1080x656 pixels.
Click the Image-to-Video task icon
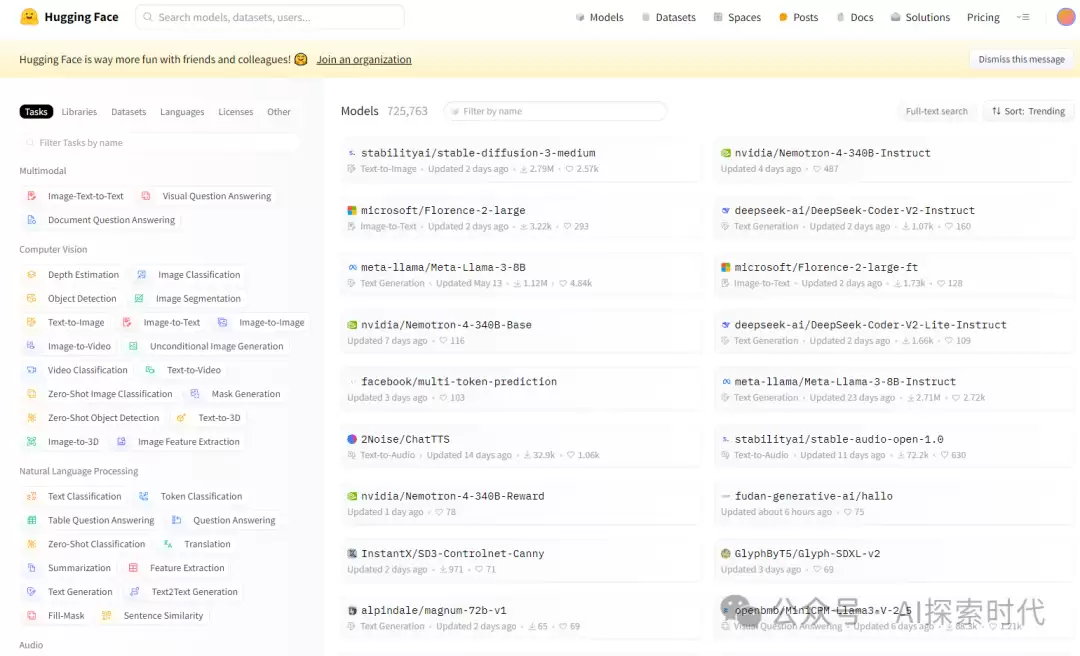click(x=32, y=346)
